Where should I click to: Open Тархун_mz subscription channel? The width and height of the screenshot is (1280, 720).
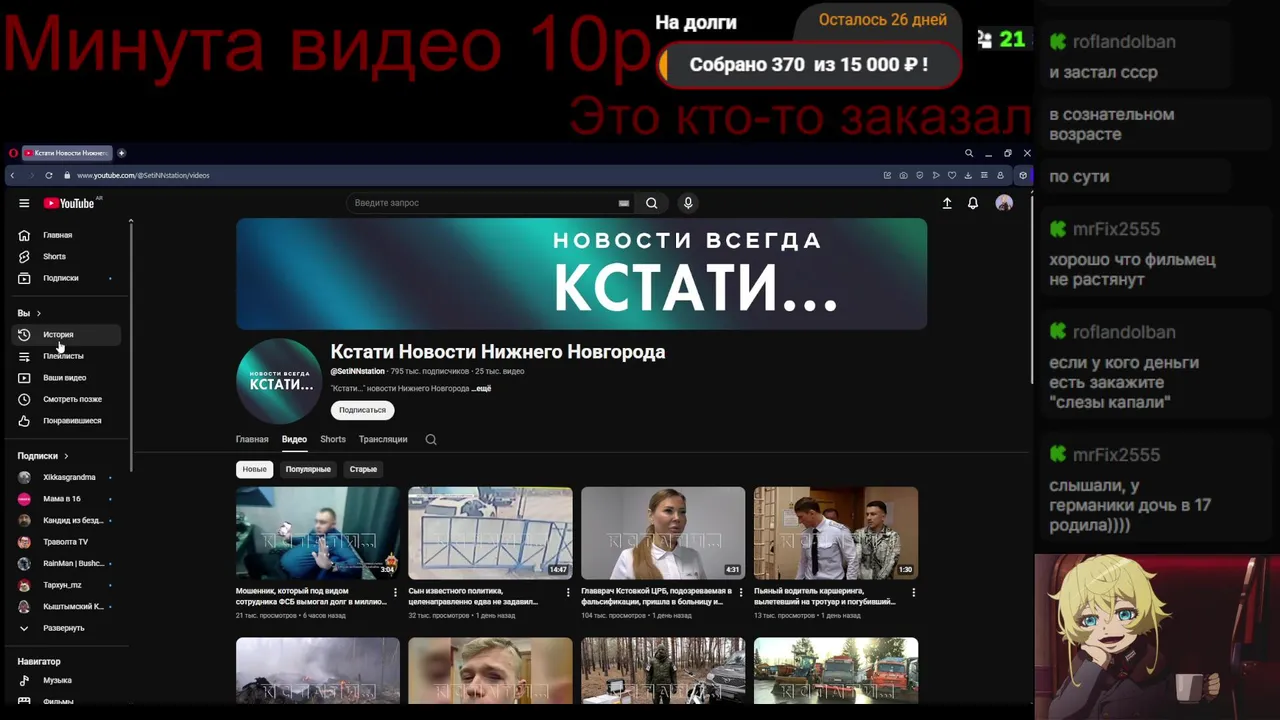point(68,585)
